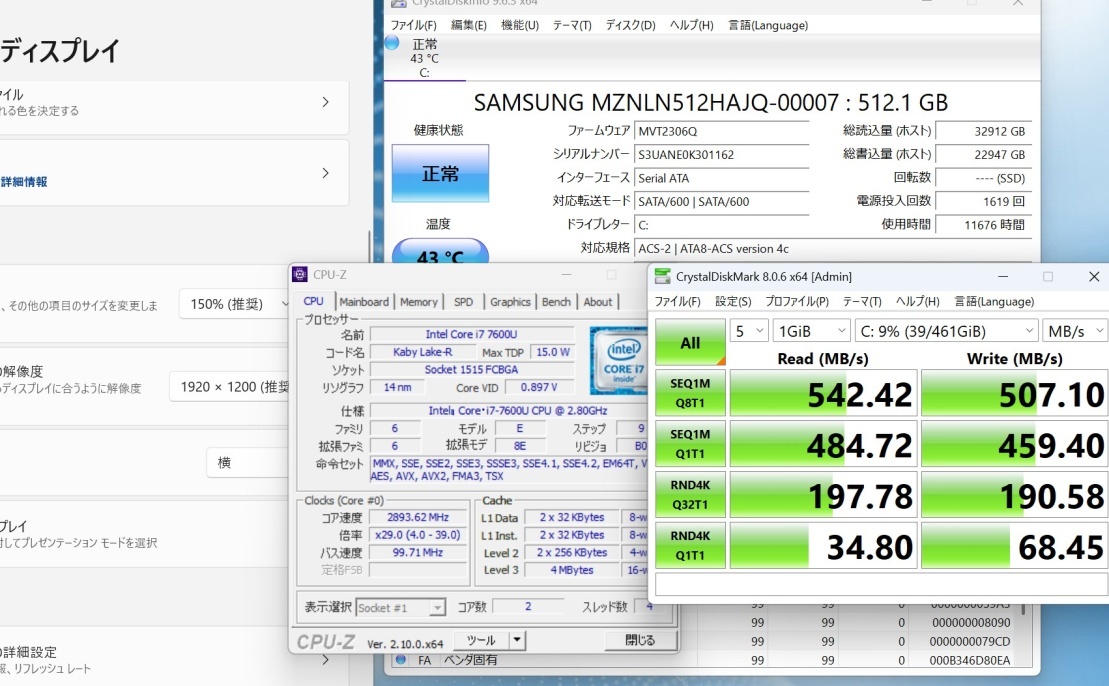This screenshot has height=686, width=1109.
Task: Open the ツール dropdown arrow in CPU-Z
Action: click(x=517, y=640)
